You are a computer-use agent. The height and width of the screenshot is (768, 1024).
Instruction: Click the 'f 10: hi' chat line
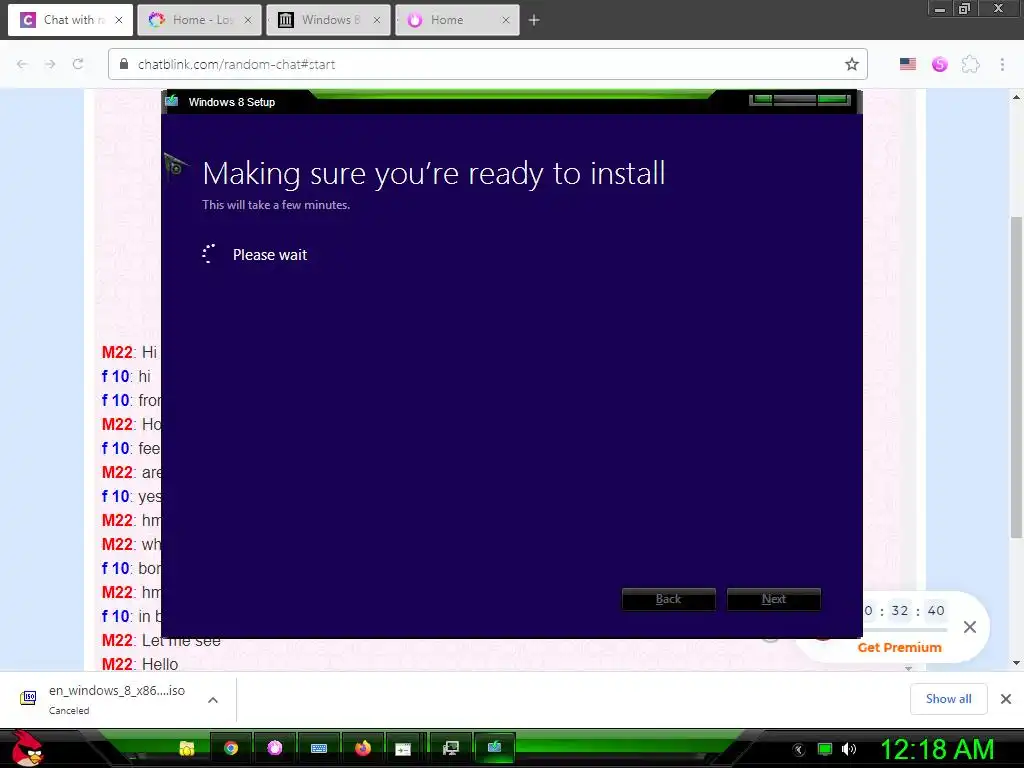tap(126, 376)
